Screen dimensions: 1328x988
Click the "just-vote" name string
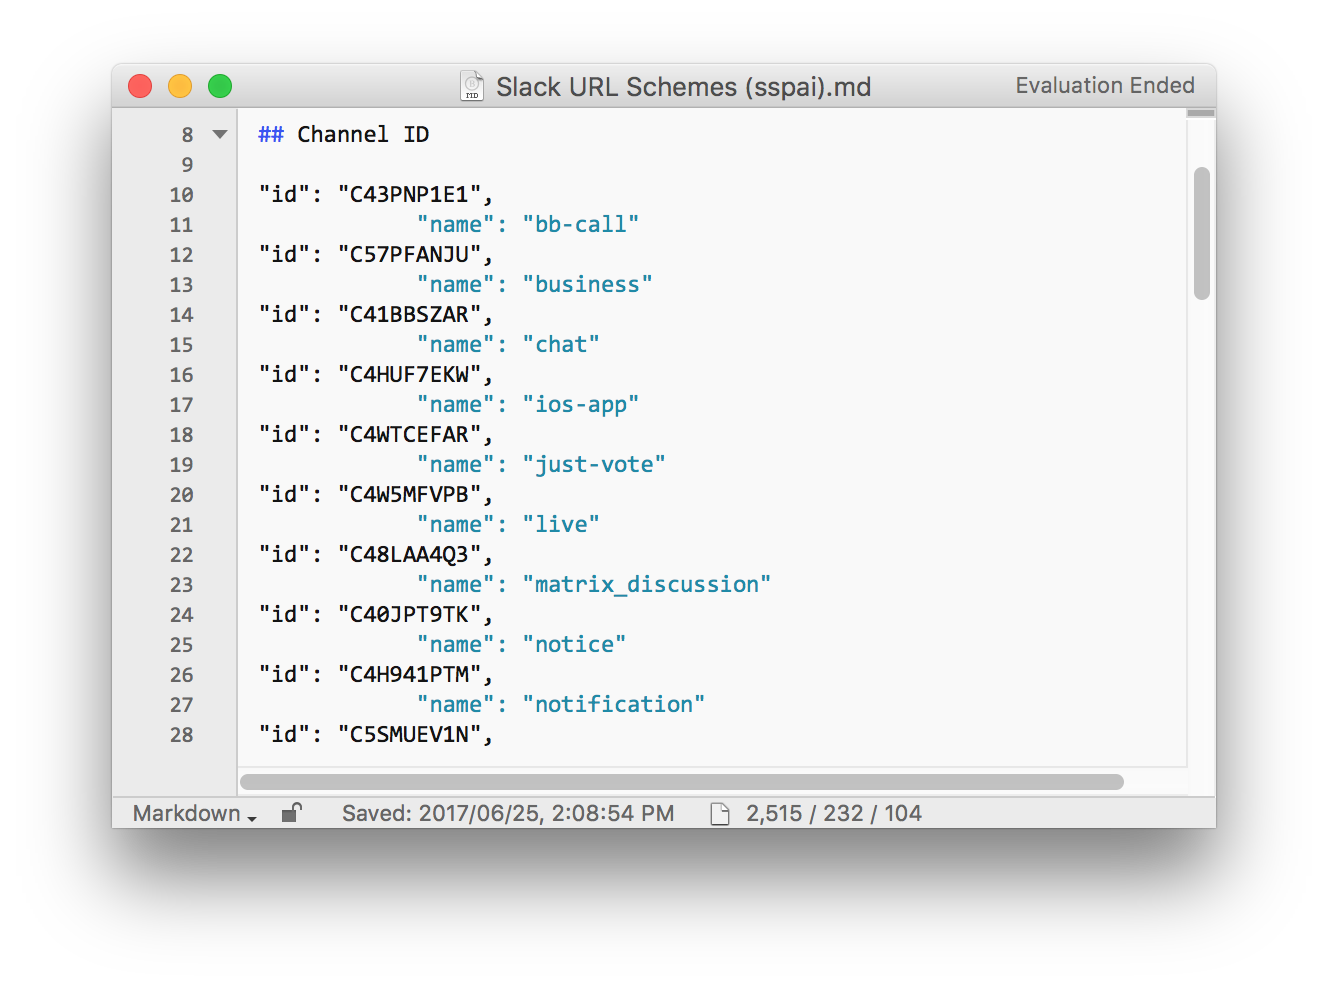pos(594,465)
